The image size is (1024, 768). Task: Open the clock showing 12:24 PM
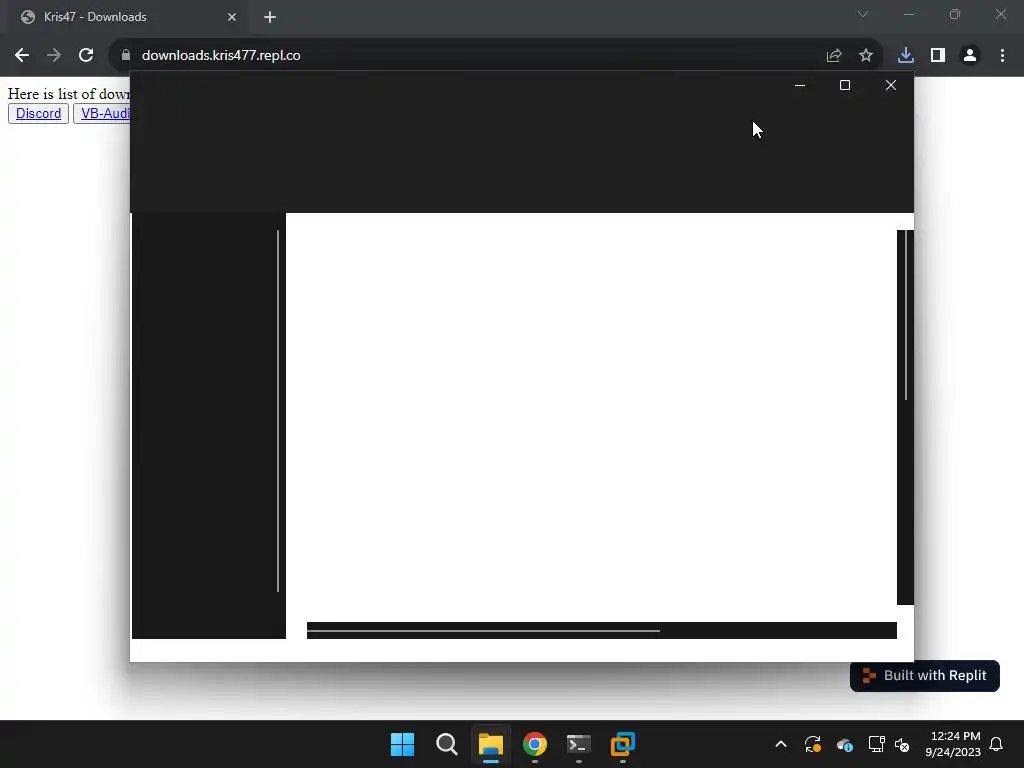[x=953, y=744]
